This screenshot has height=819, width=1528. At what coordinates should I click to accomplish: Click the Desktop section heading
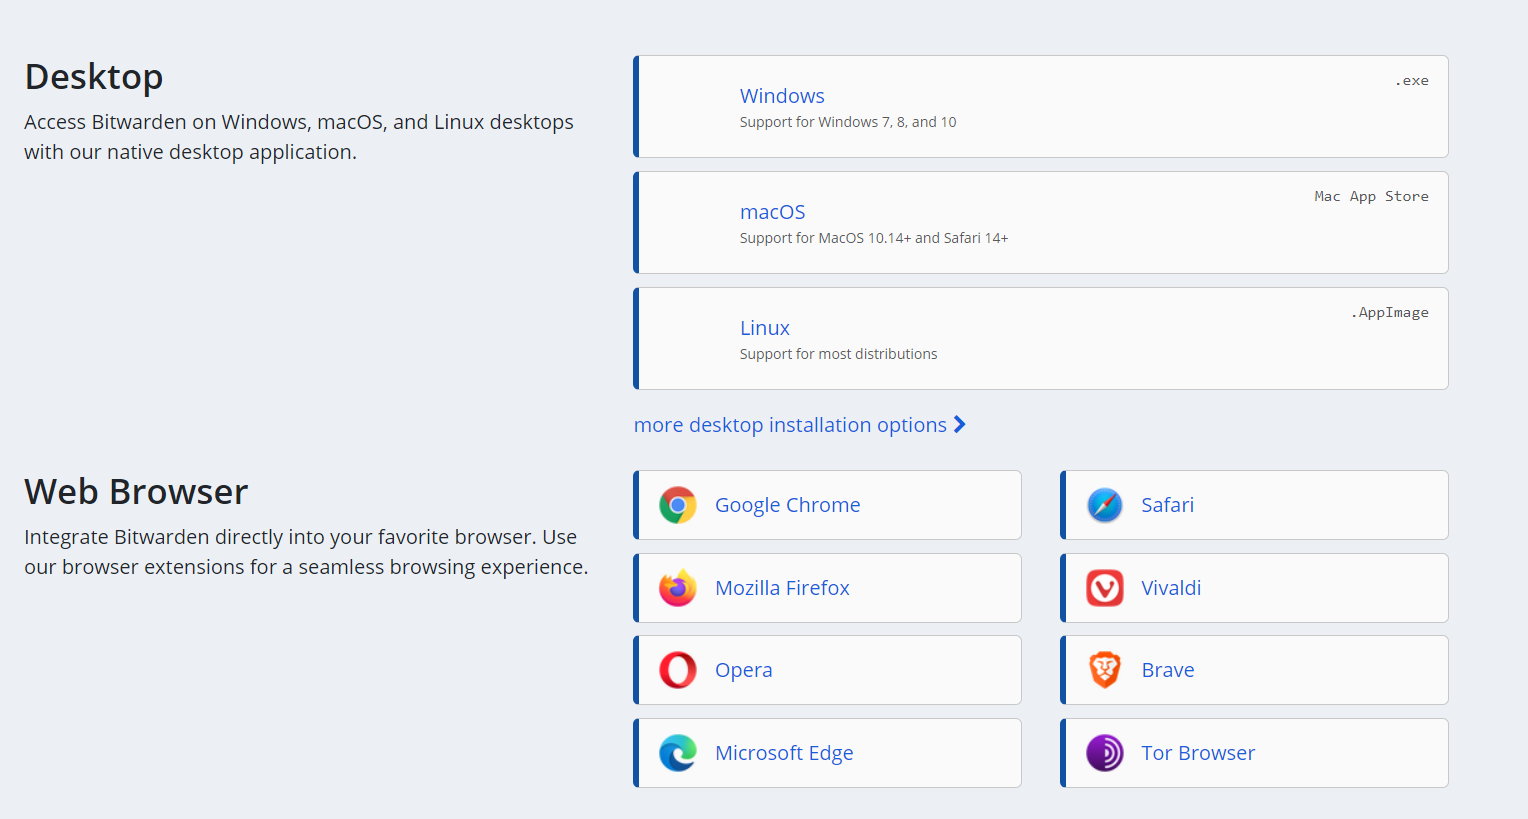click(x=94, y=77)
